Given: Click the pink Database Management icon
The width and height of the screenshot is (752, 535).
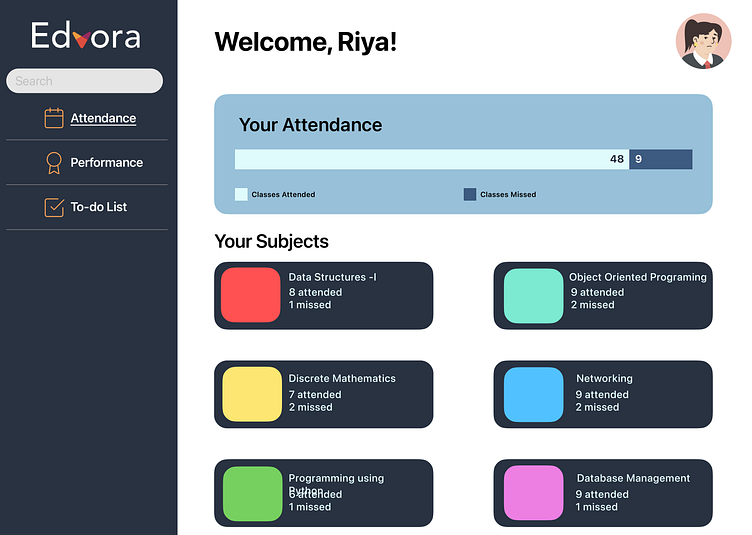Looking at the screenshot, I should coord(533,493).
